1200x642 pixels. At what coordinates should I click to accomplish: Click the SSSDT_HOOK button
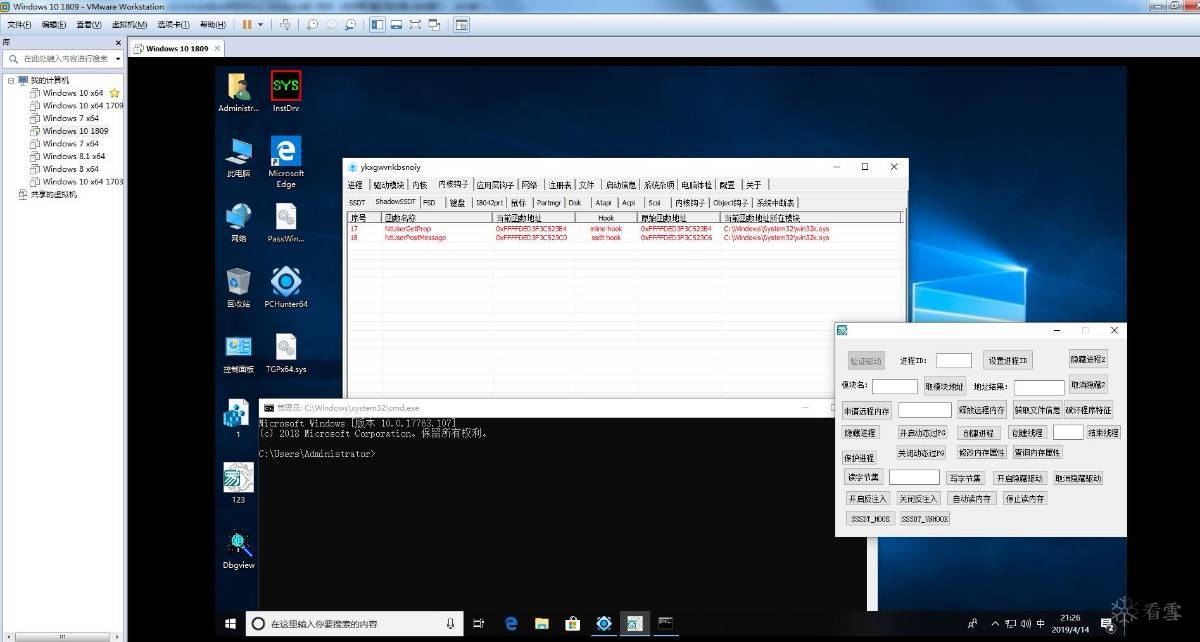pos(869,519)
